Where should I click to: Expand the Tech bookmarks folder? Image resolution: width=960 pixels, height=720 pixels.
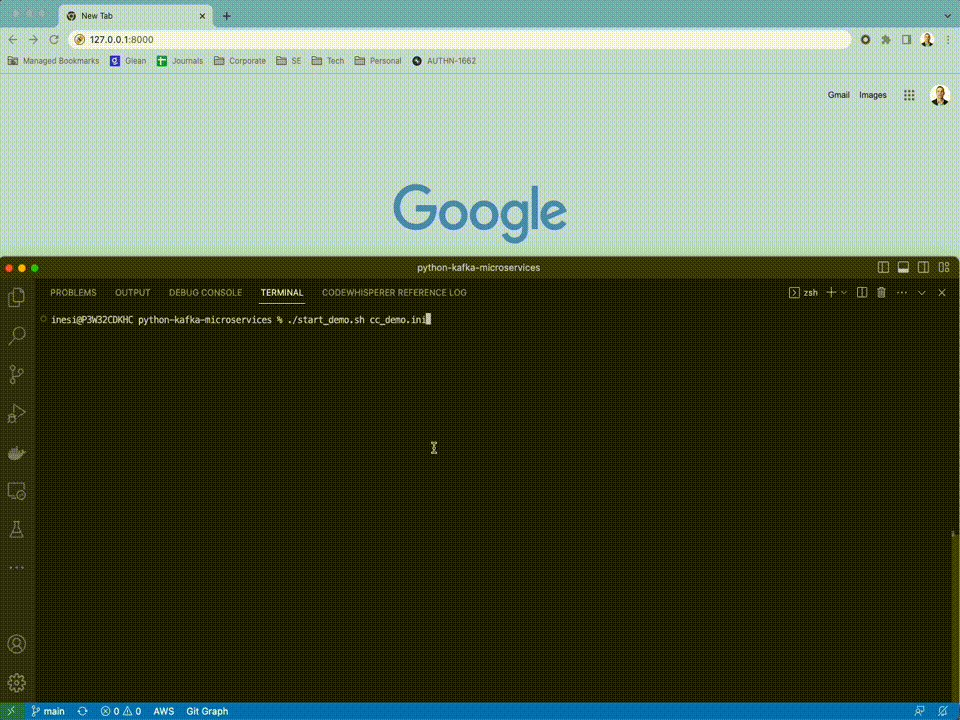[328, 61]
